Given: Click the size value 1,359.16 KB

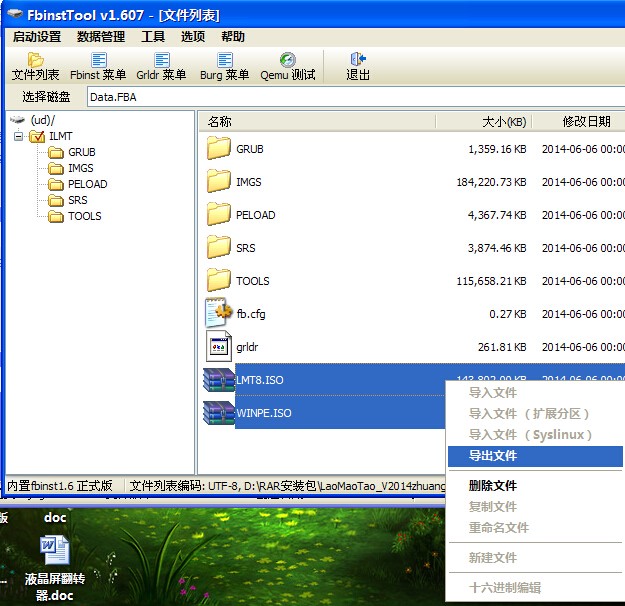Looking at the screenshot, I should click(497, 149).
